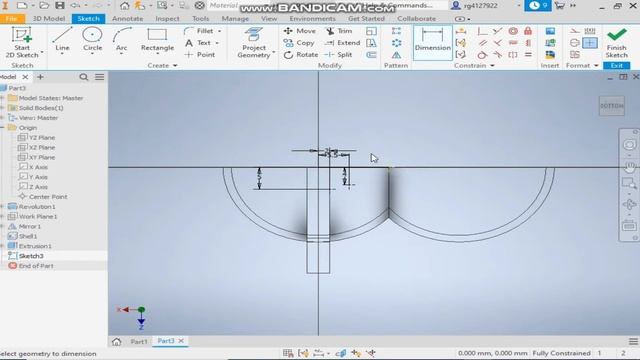Switch to Part1 document tab
Viewport: 640px width, 360px height.
[x=139, y=342]
